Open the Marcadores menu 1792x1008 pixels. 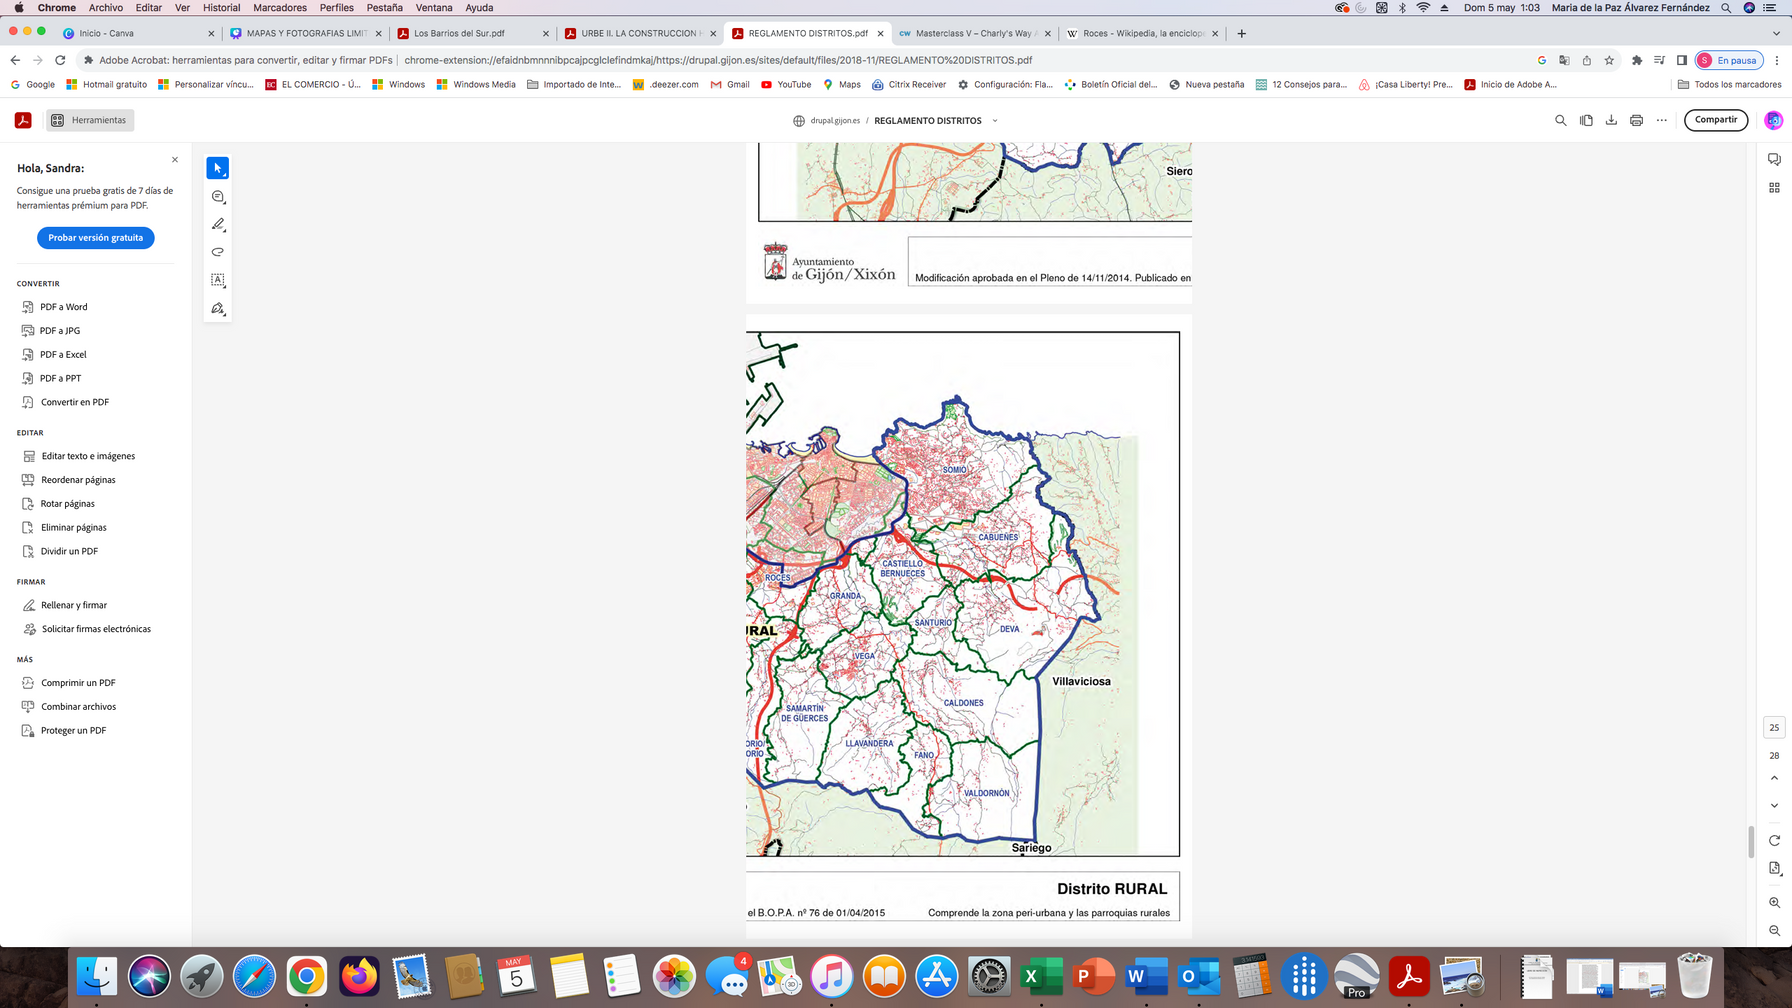tap(280, 7)
